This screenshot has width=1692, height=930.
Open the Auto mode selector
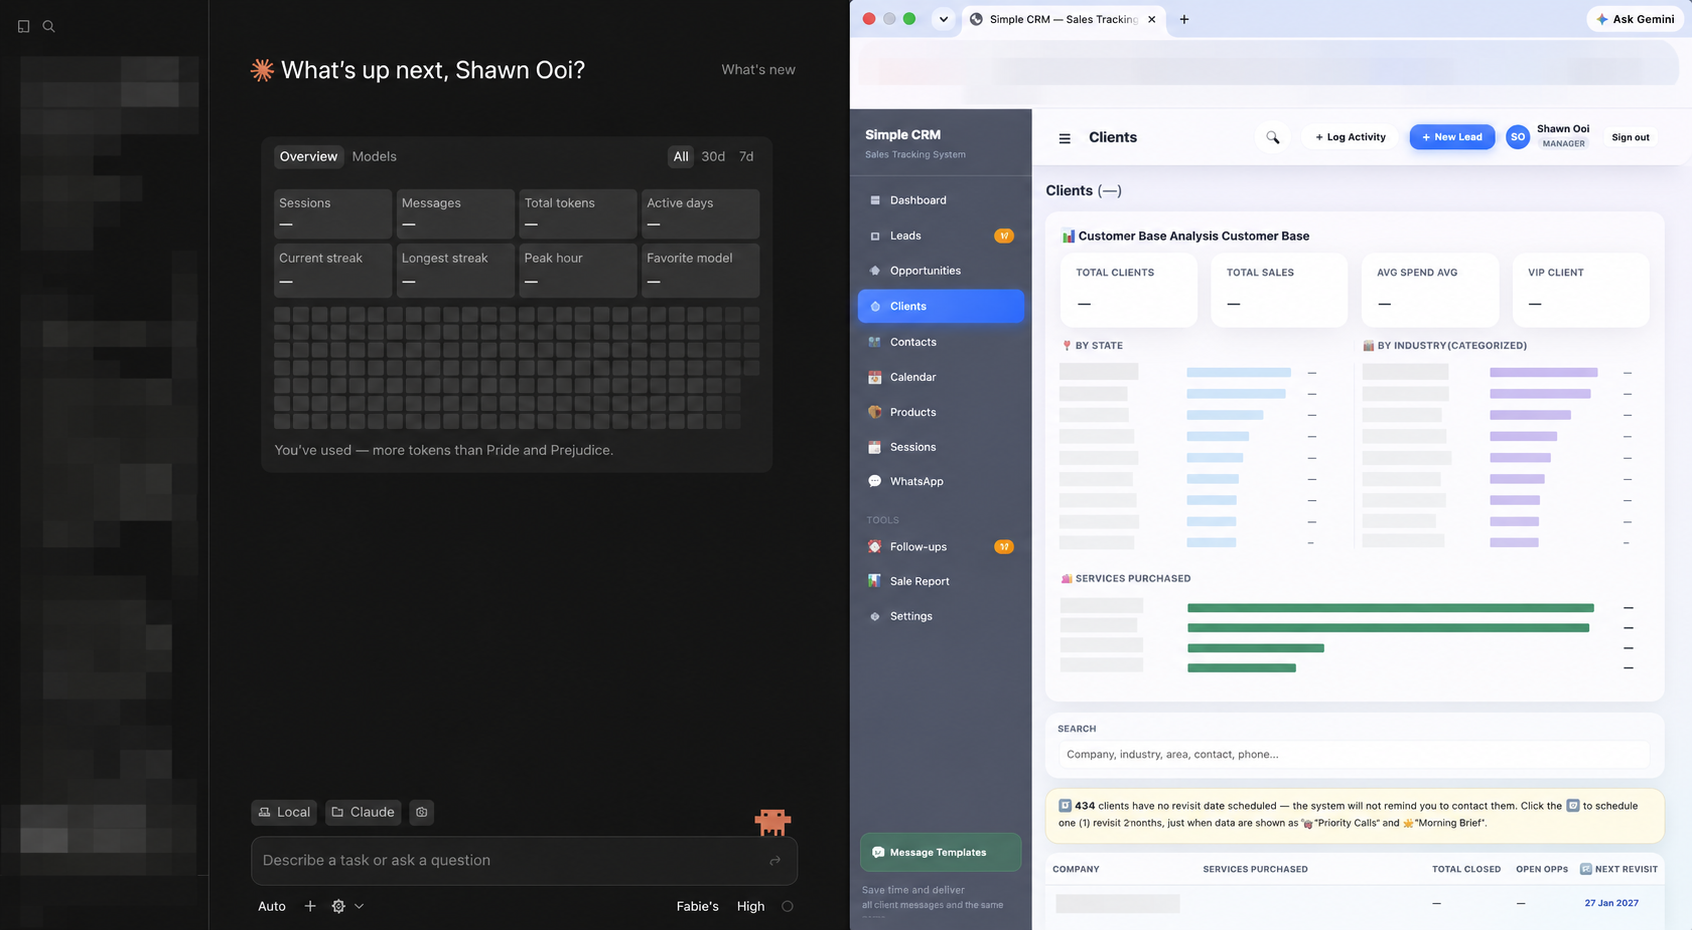point(272,906)
